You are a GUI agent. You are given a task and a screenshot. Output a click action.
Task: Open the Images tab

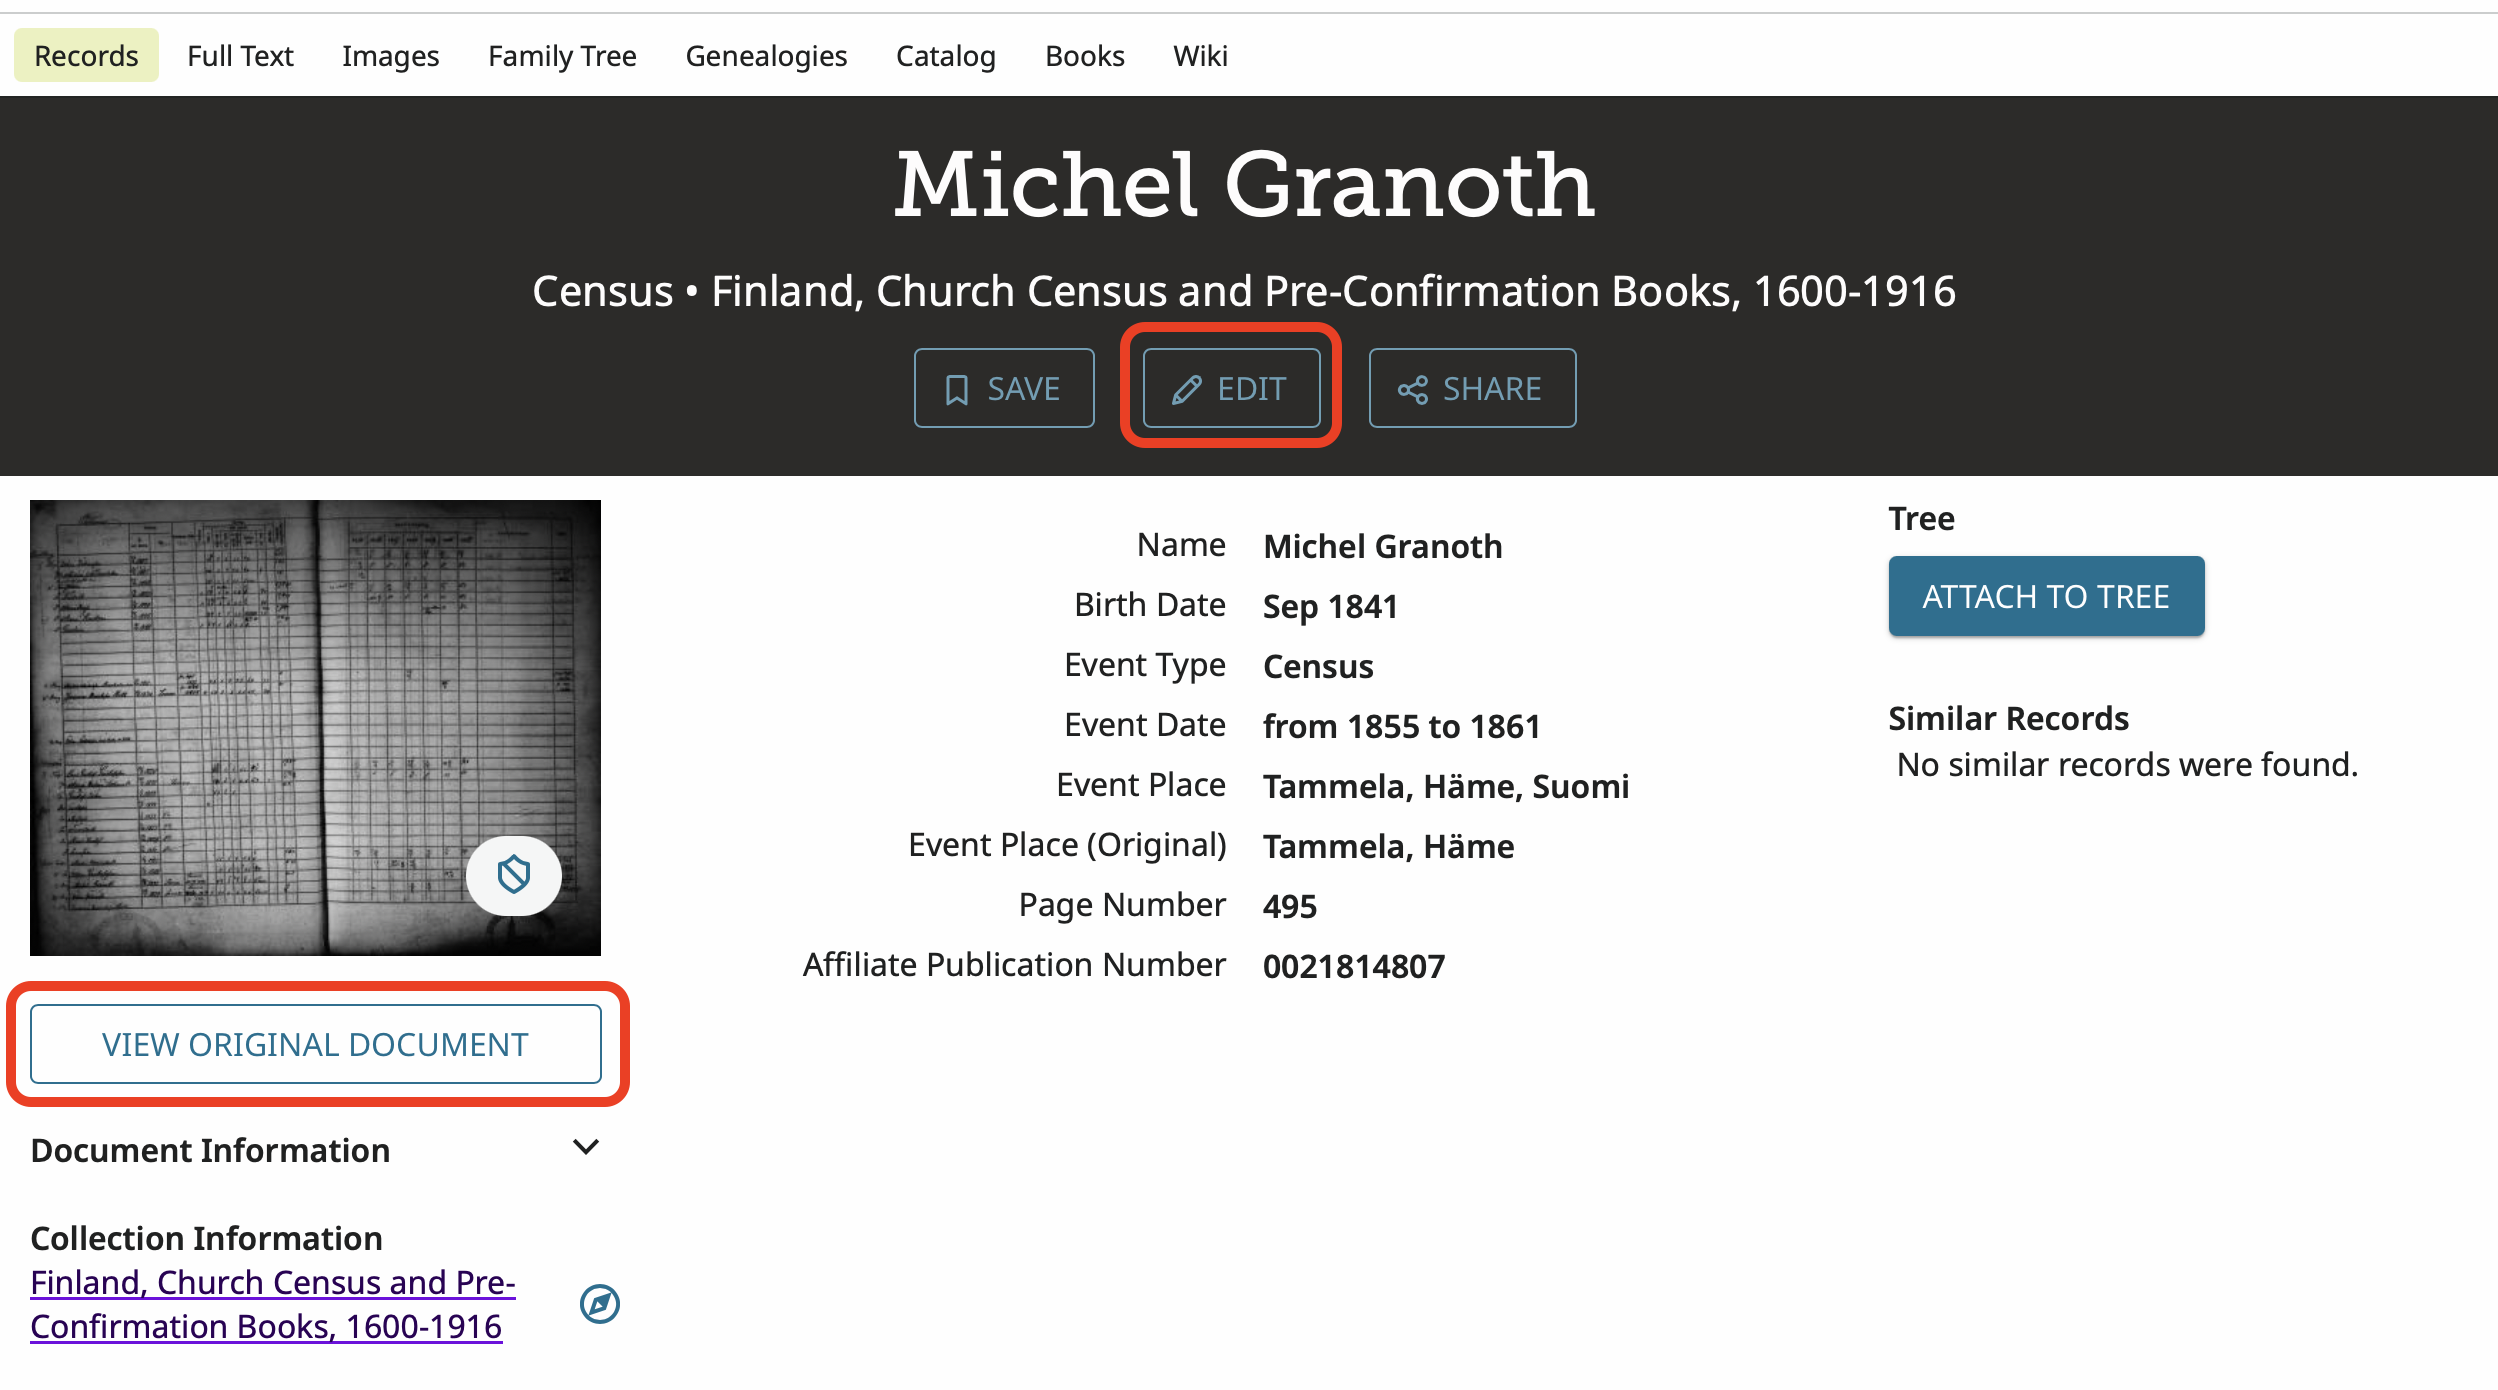point(390,56)
